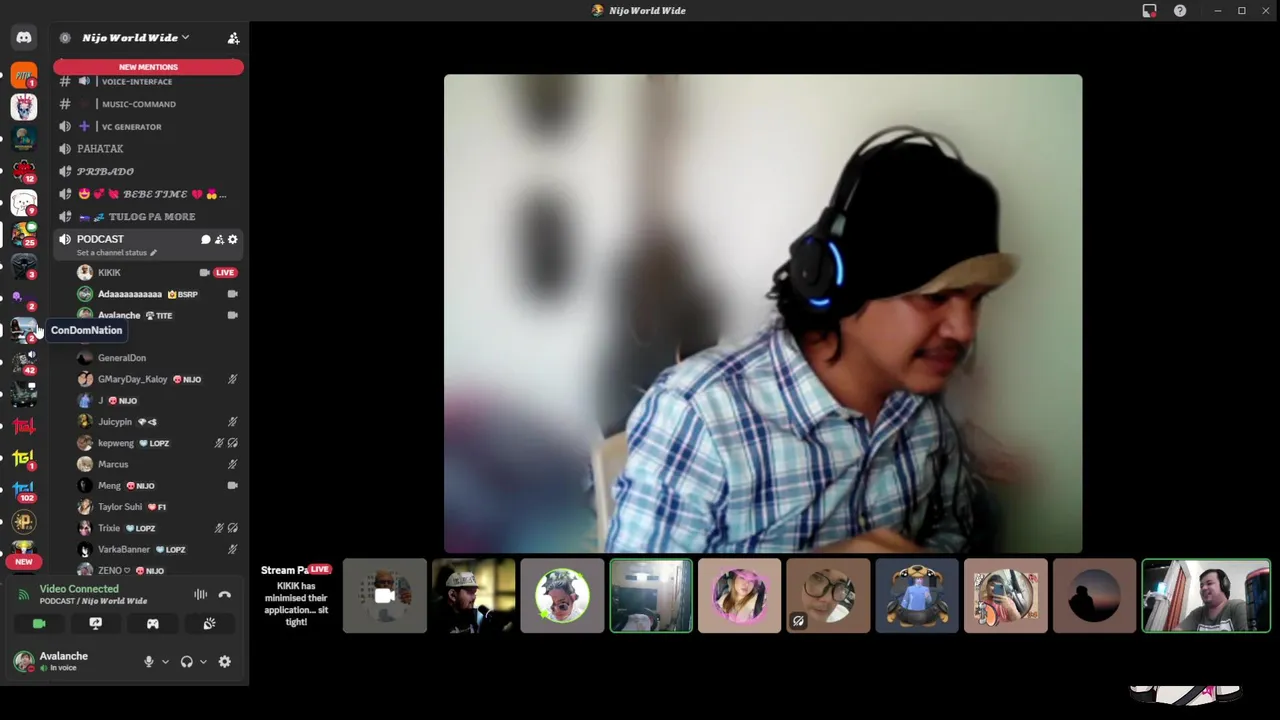The width and height of the screenshot is (1280, 720).
Task: Click the NEW MENTIONS banner
Action: [x=148, y=67]
